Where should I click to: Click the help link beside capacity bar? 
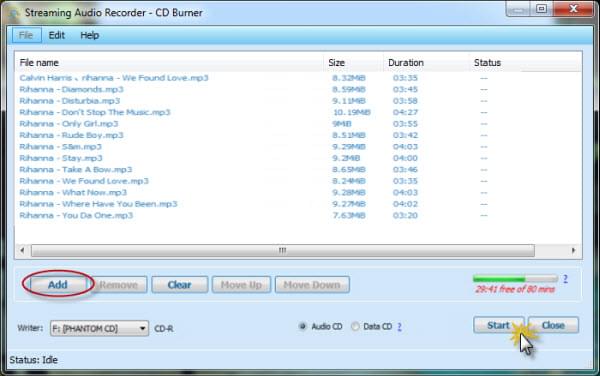[x=565, y=279]
